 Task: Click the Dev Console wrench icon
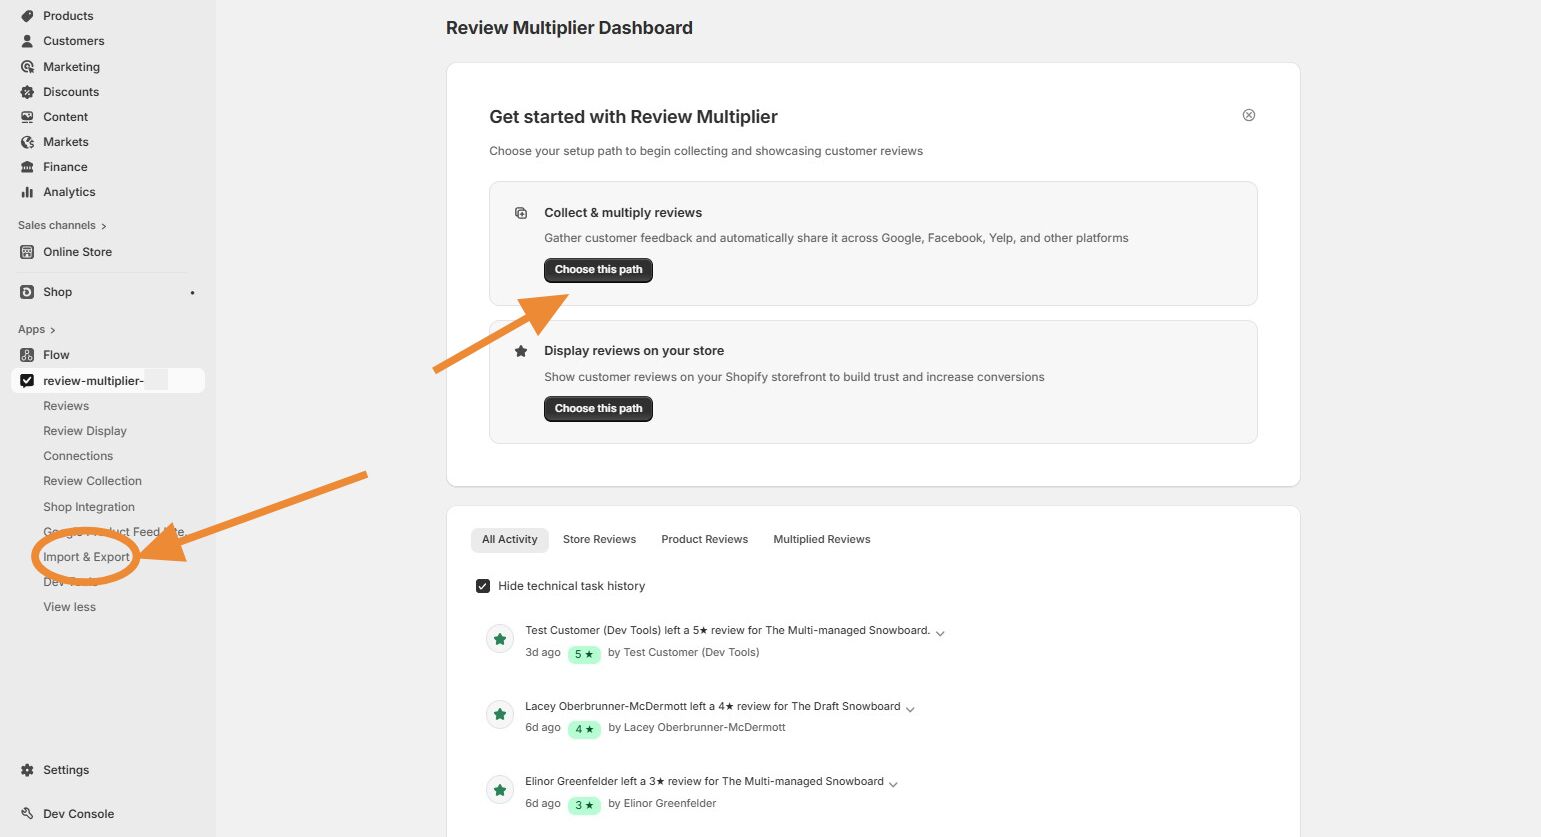27,814
